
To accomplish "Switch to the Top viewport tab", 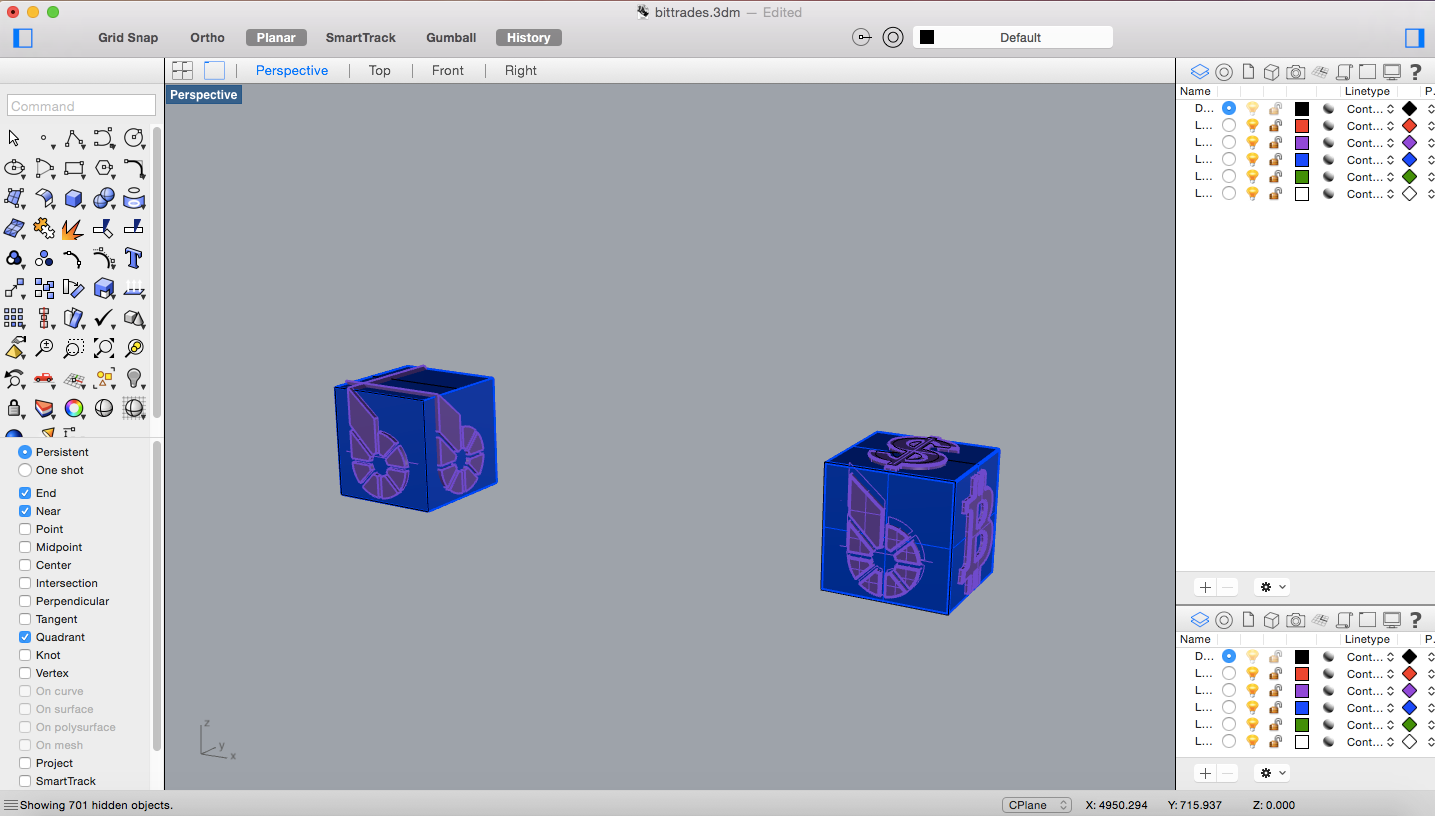I will coord(379,70).
